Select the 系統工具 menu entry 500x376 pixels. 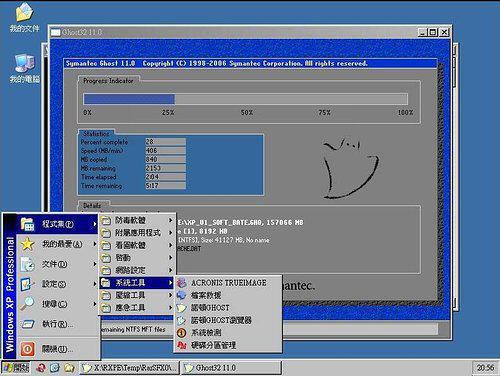[x=137, y=283]
